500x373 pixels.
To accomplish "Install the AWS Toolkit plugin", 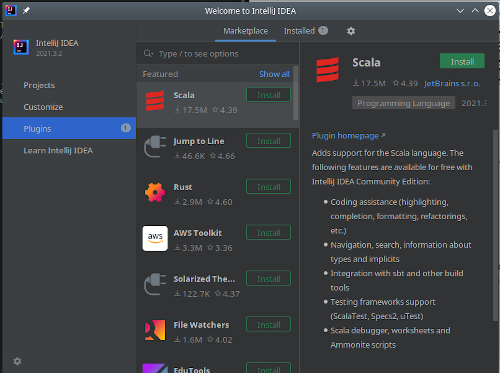I will pyautogui.click(x=268, y=233).
